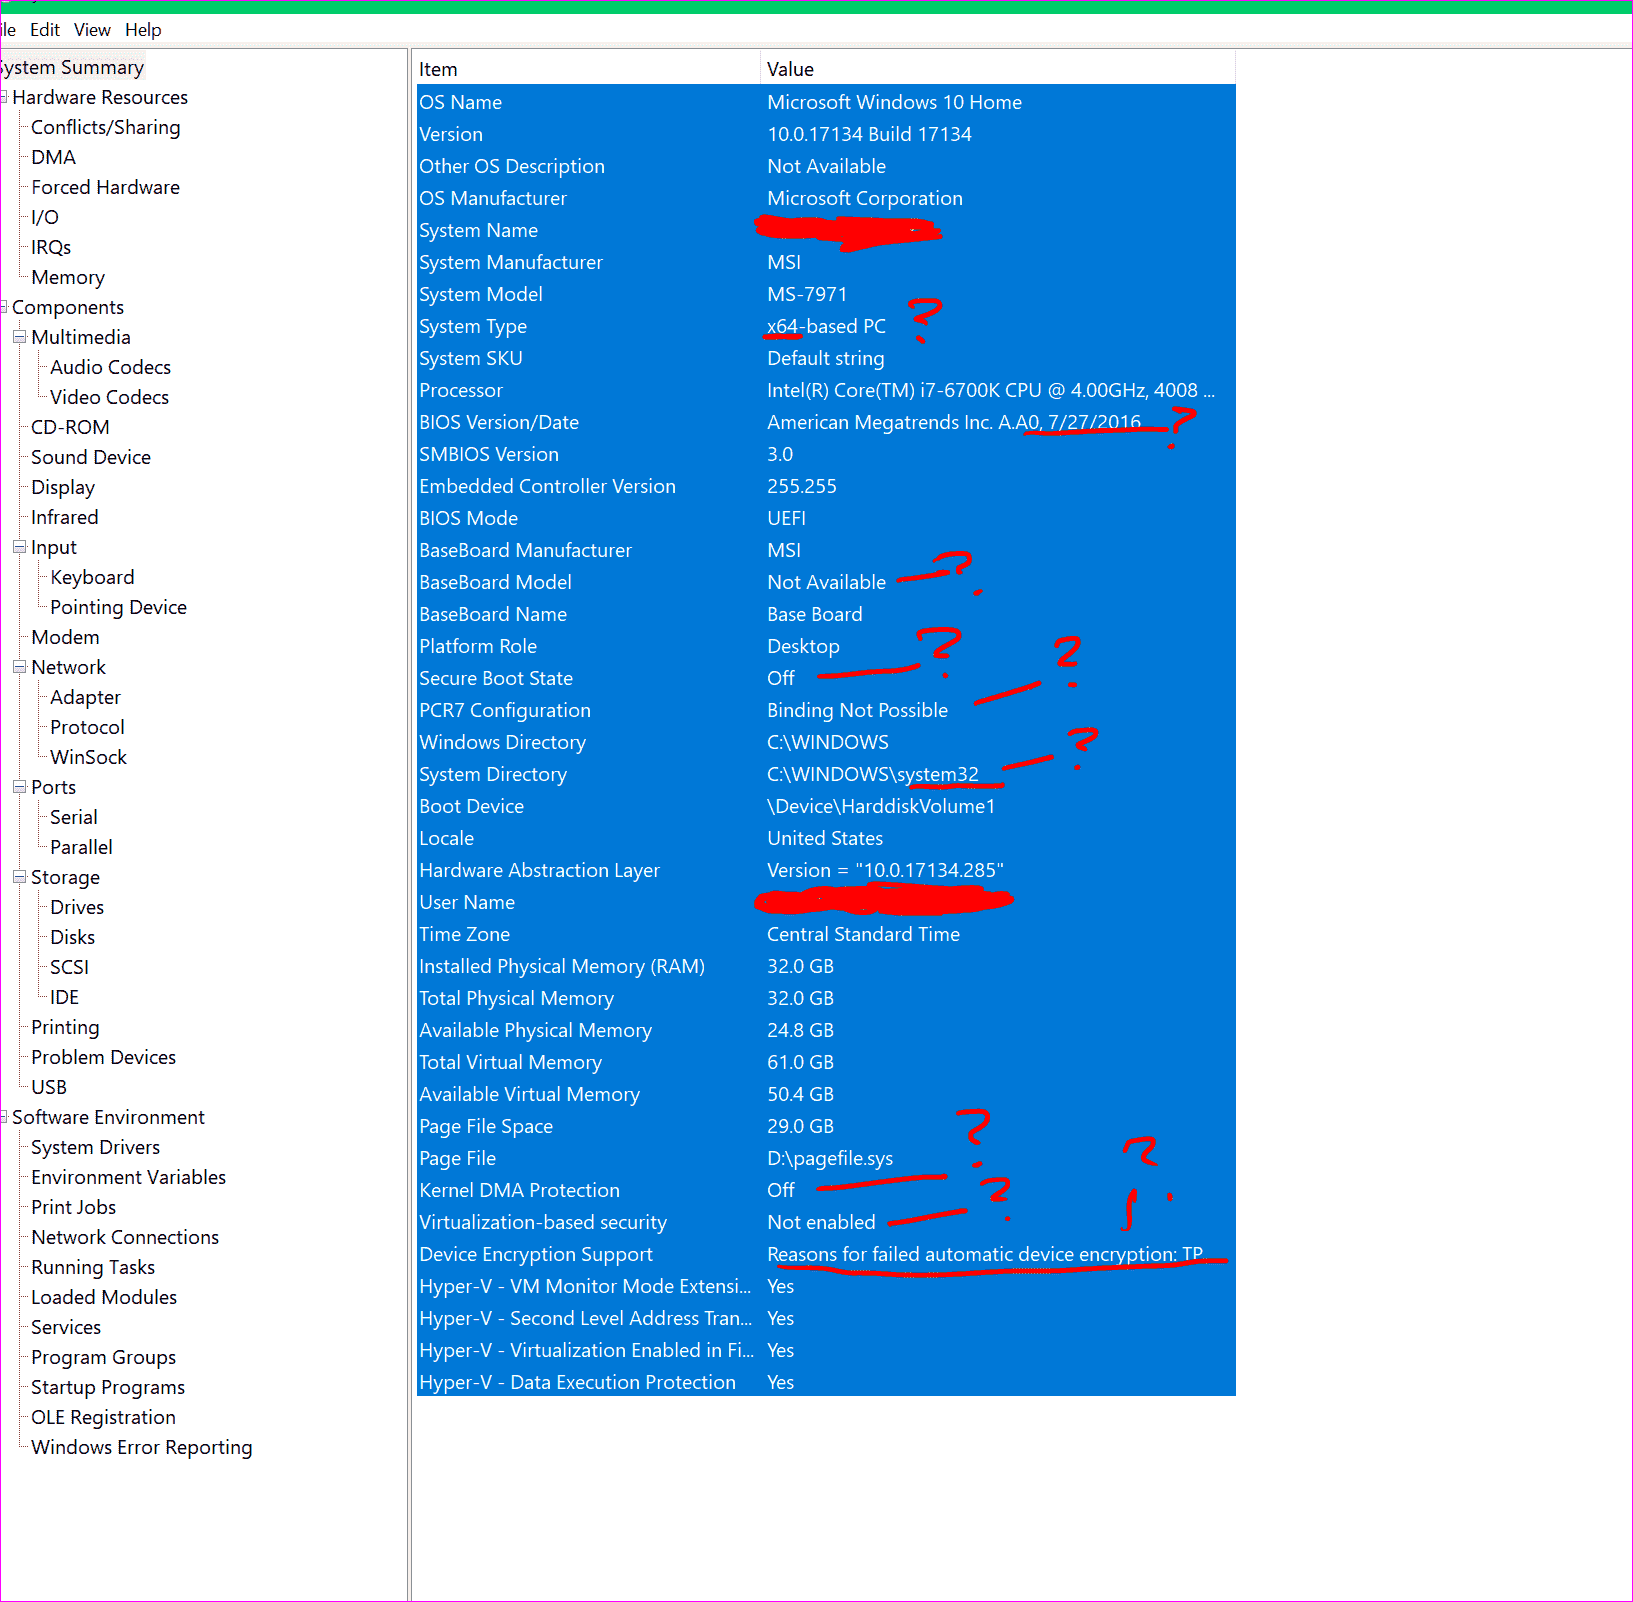Select Hardware Resources category
Screen dimensions: 1633x1602
click(100, 97)
